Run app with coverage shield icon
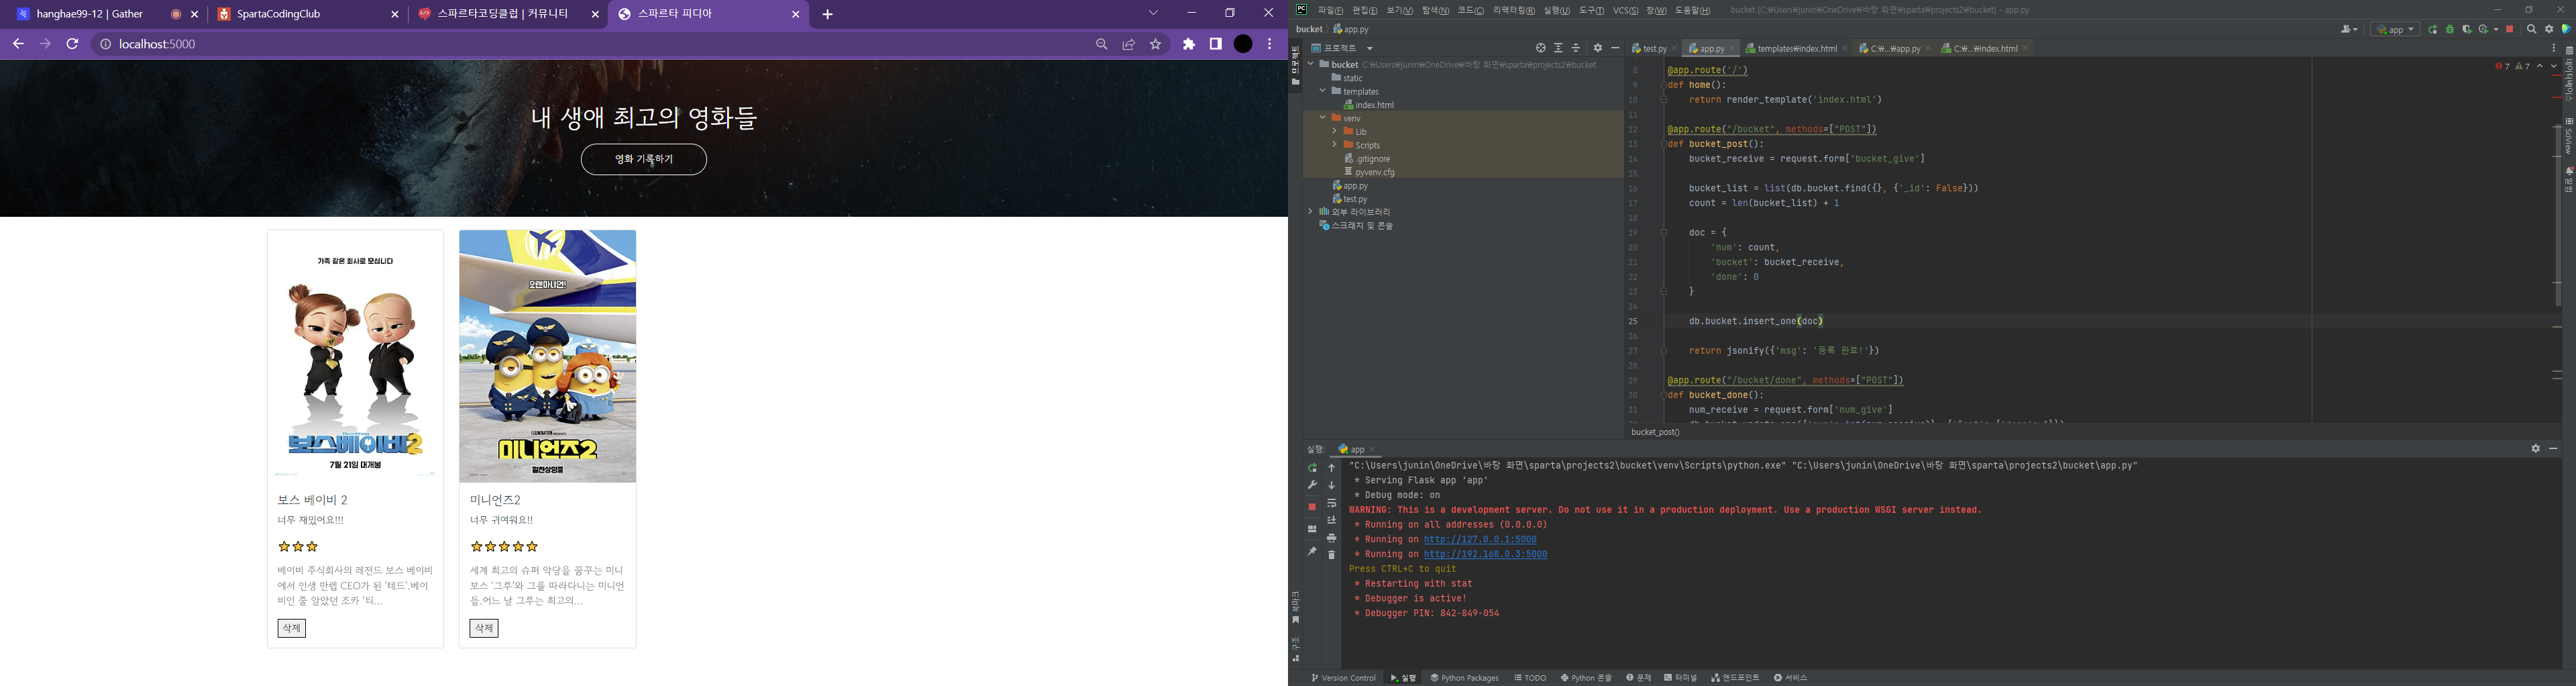 [x=2467, y=30]
